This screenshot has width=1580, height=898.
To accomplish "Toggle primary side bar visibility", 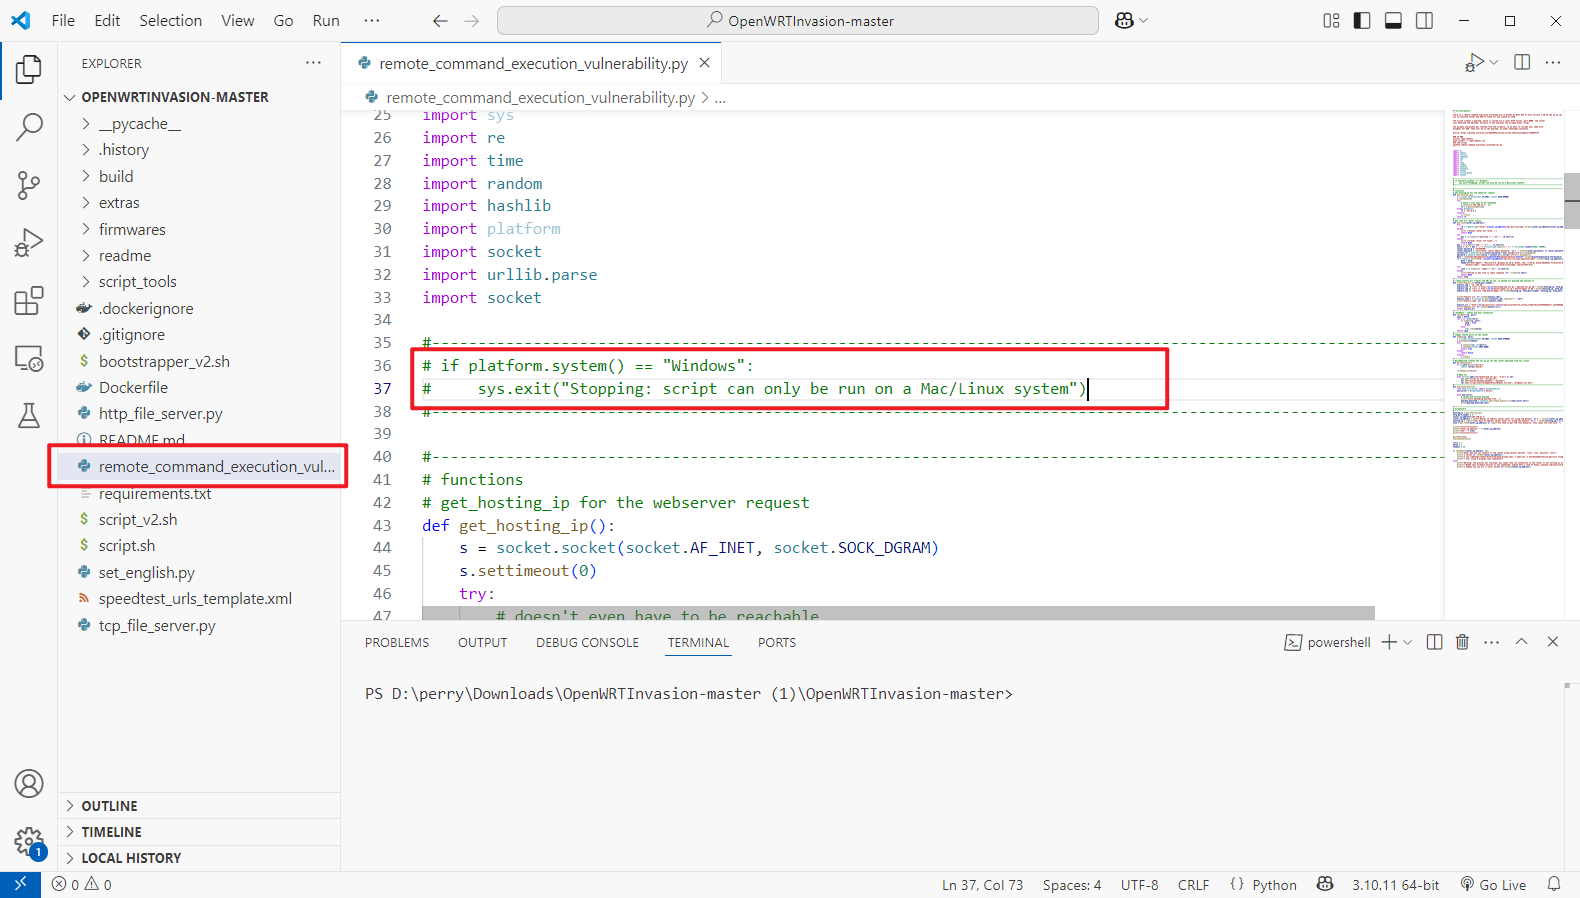I will point(1362,20).
